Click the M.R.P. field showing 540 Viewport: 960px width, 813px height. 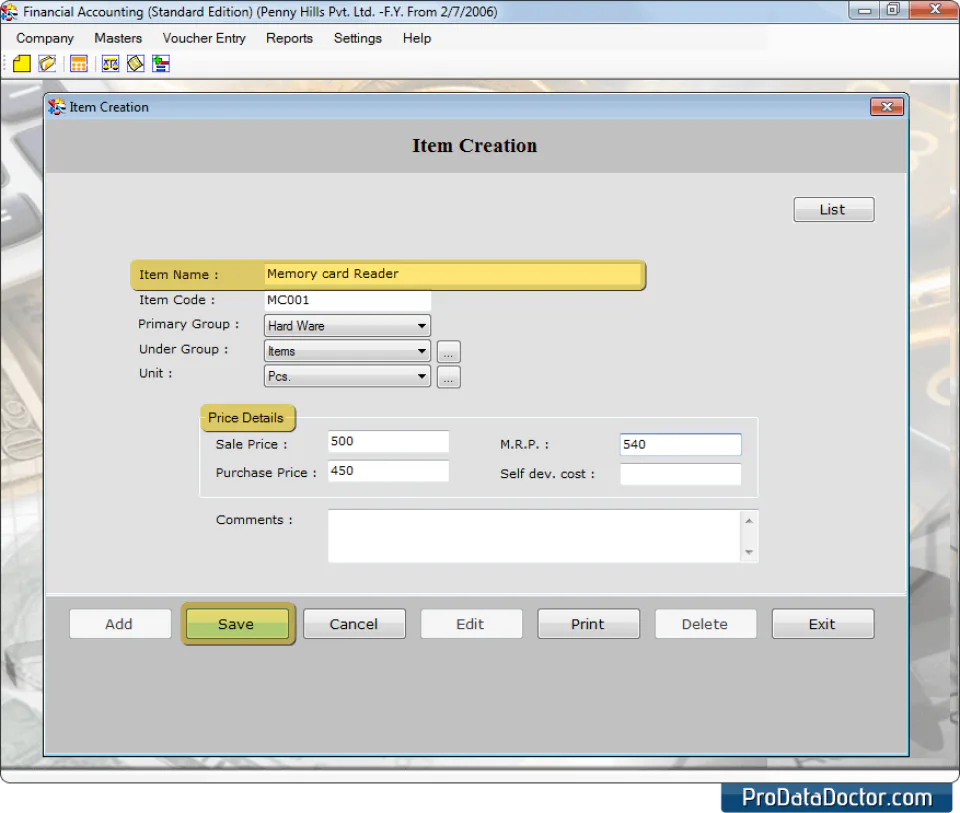pos(680,444)
